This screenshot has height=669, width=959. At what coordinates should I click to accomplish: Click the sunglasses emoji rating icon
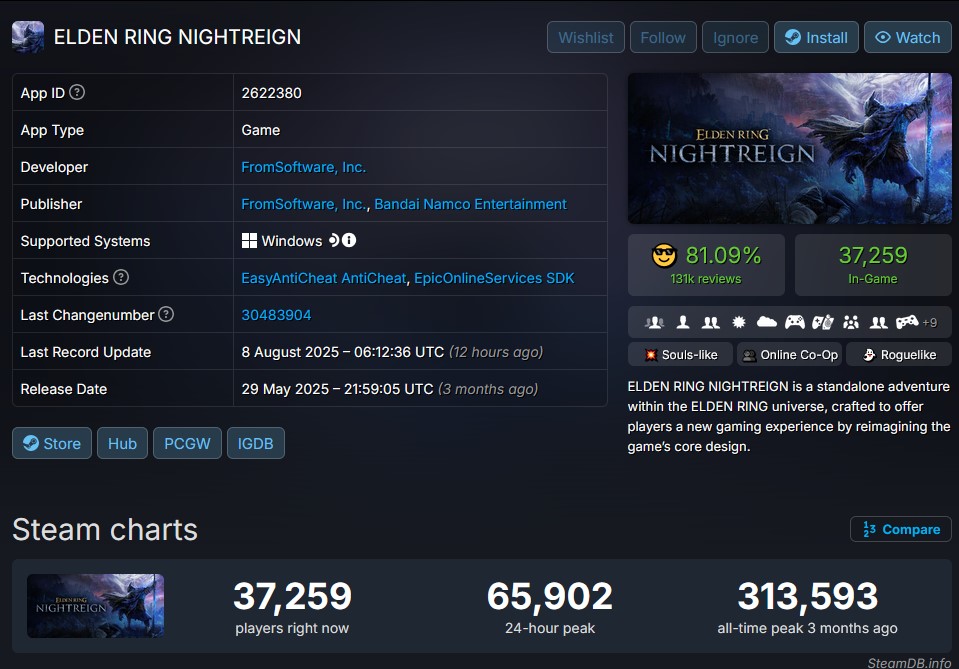[x=664, y=256]
